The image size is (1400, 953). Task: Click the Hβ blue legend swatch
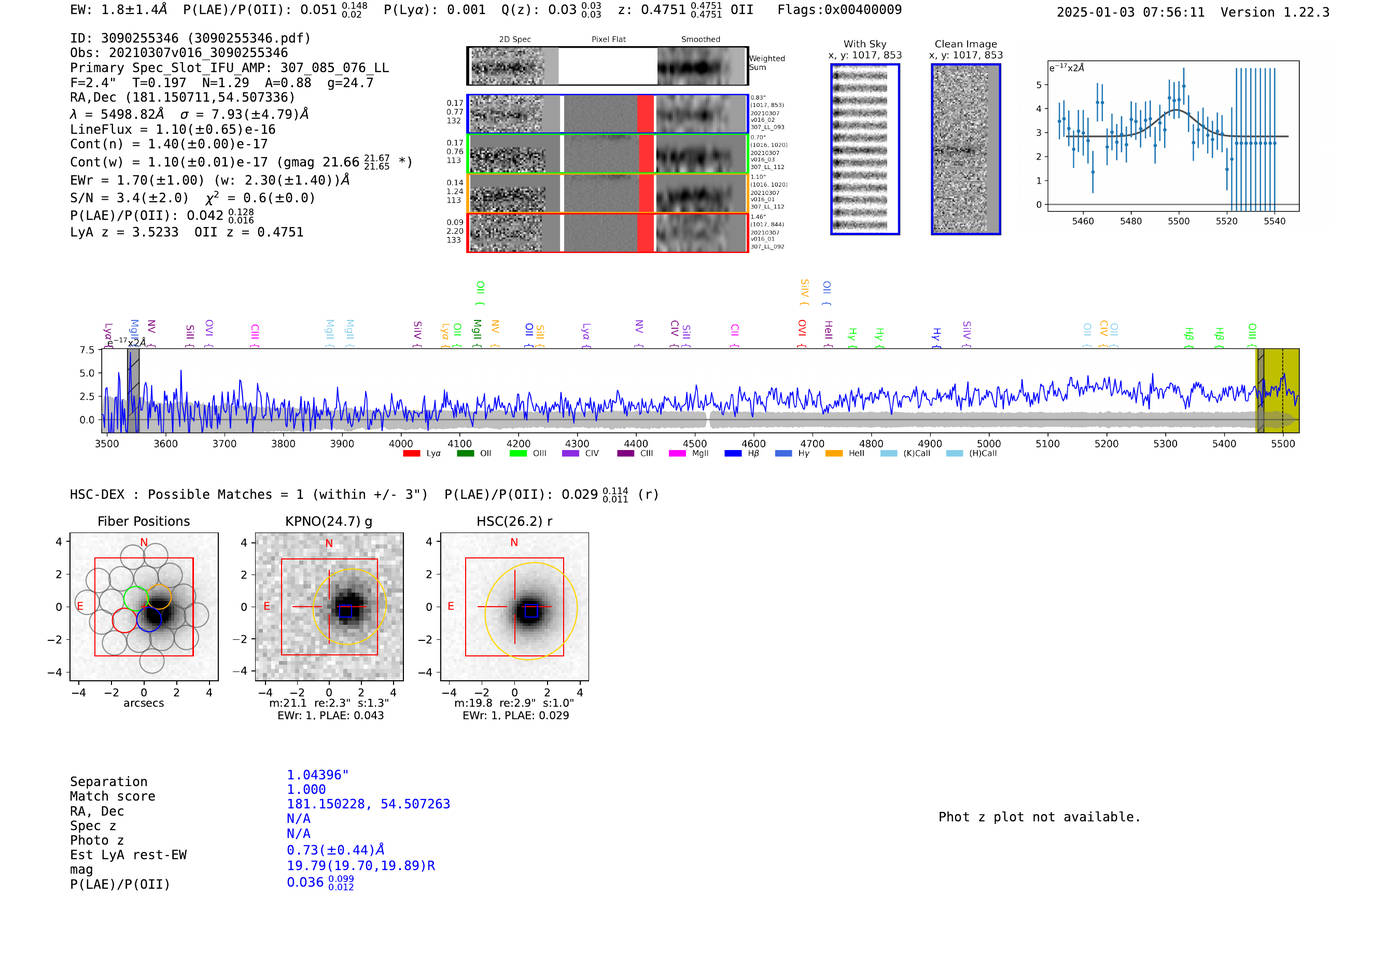733,454
